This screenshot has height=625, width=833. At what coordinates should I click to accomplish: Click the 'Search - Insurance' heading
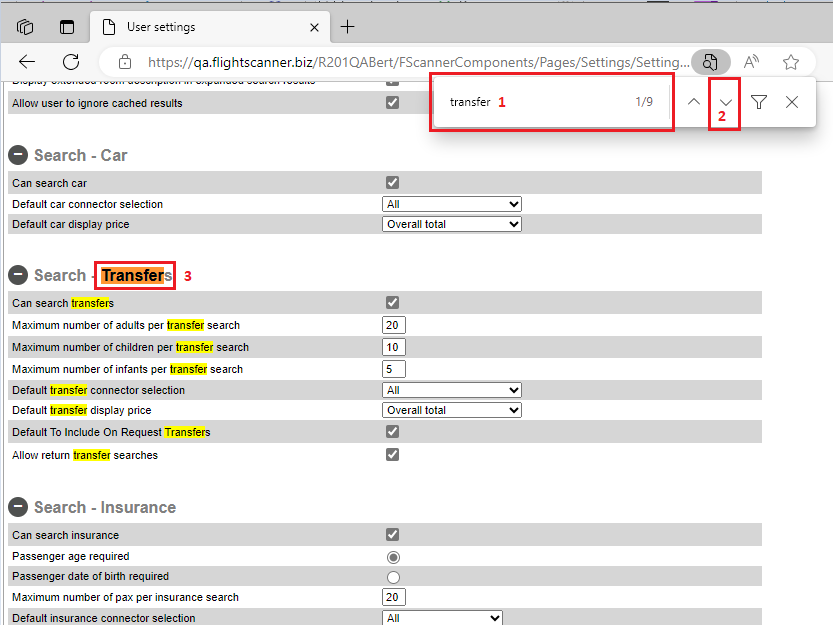pos(105,507)
